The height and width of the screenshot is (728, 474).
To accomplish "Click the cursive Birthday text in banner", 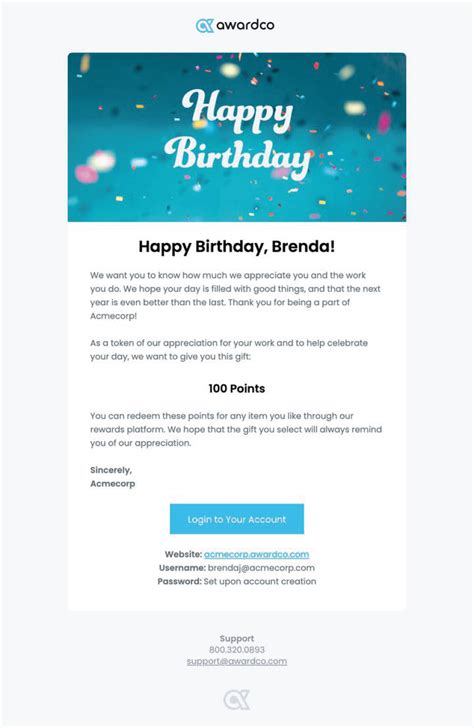I will coord(238,157).
